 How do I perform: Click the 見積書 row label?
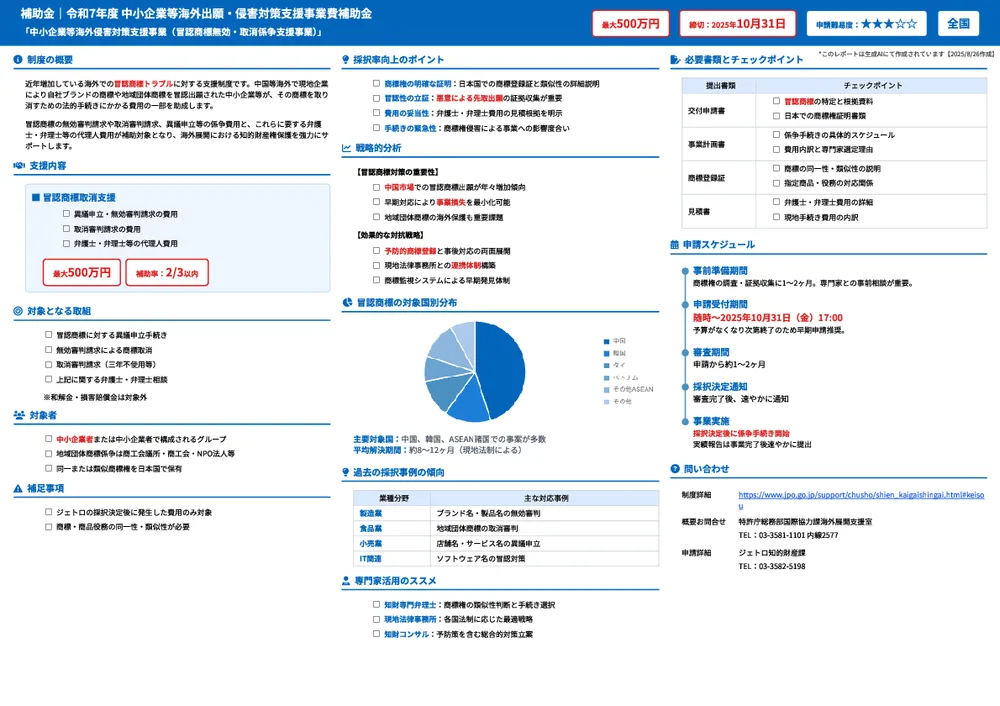tap(699, 212)
